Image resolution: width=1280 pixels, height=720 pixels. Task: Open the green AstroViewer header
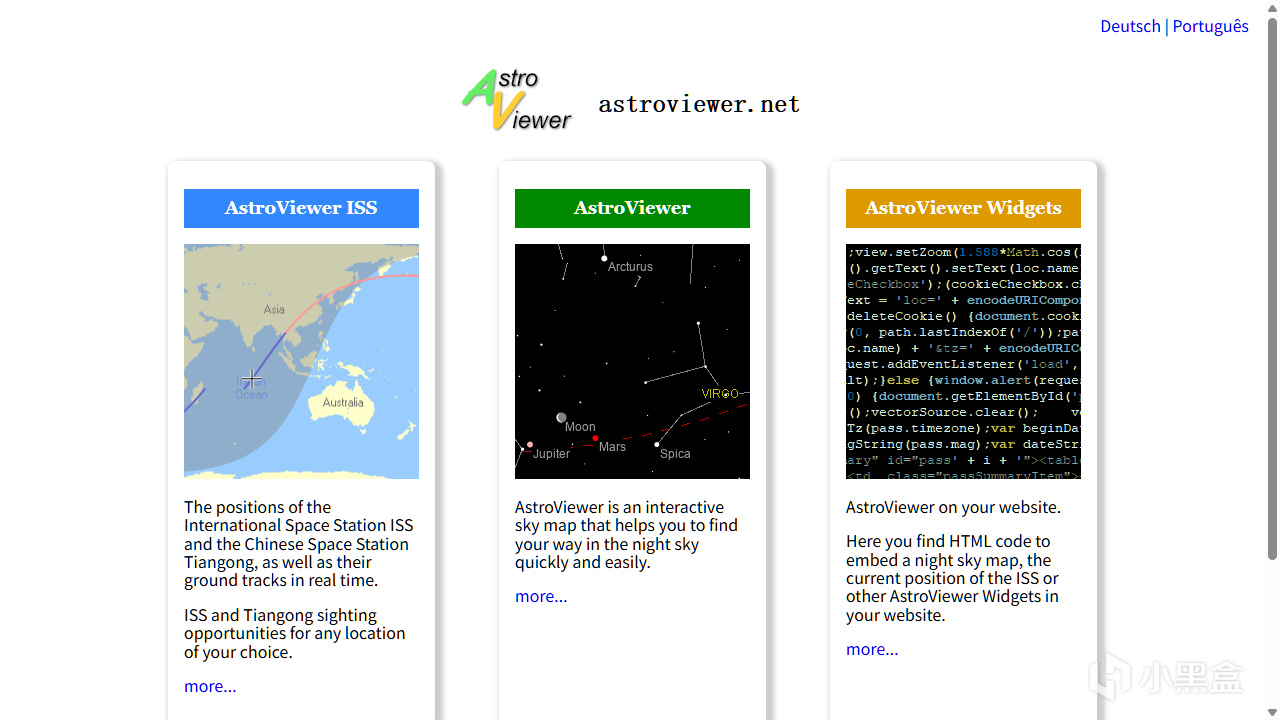click(632, 208)
